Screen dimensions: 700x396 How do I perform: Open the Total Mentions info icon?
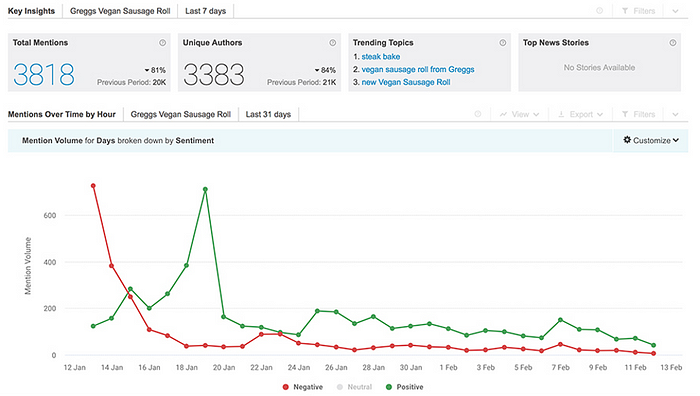162,43
